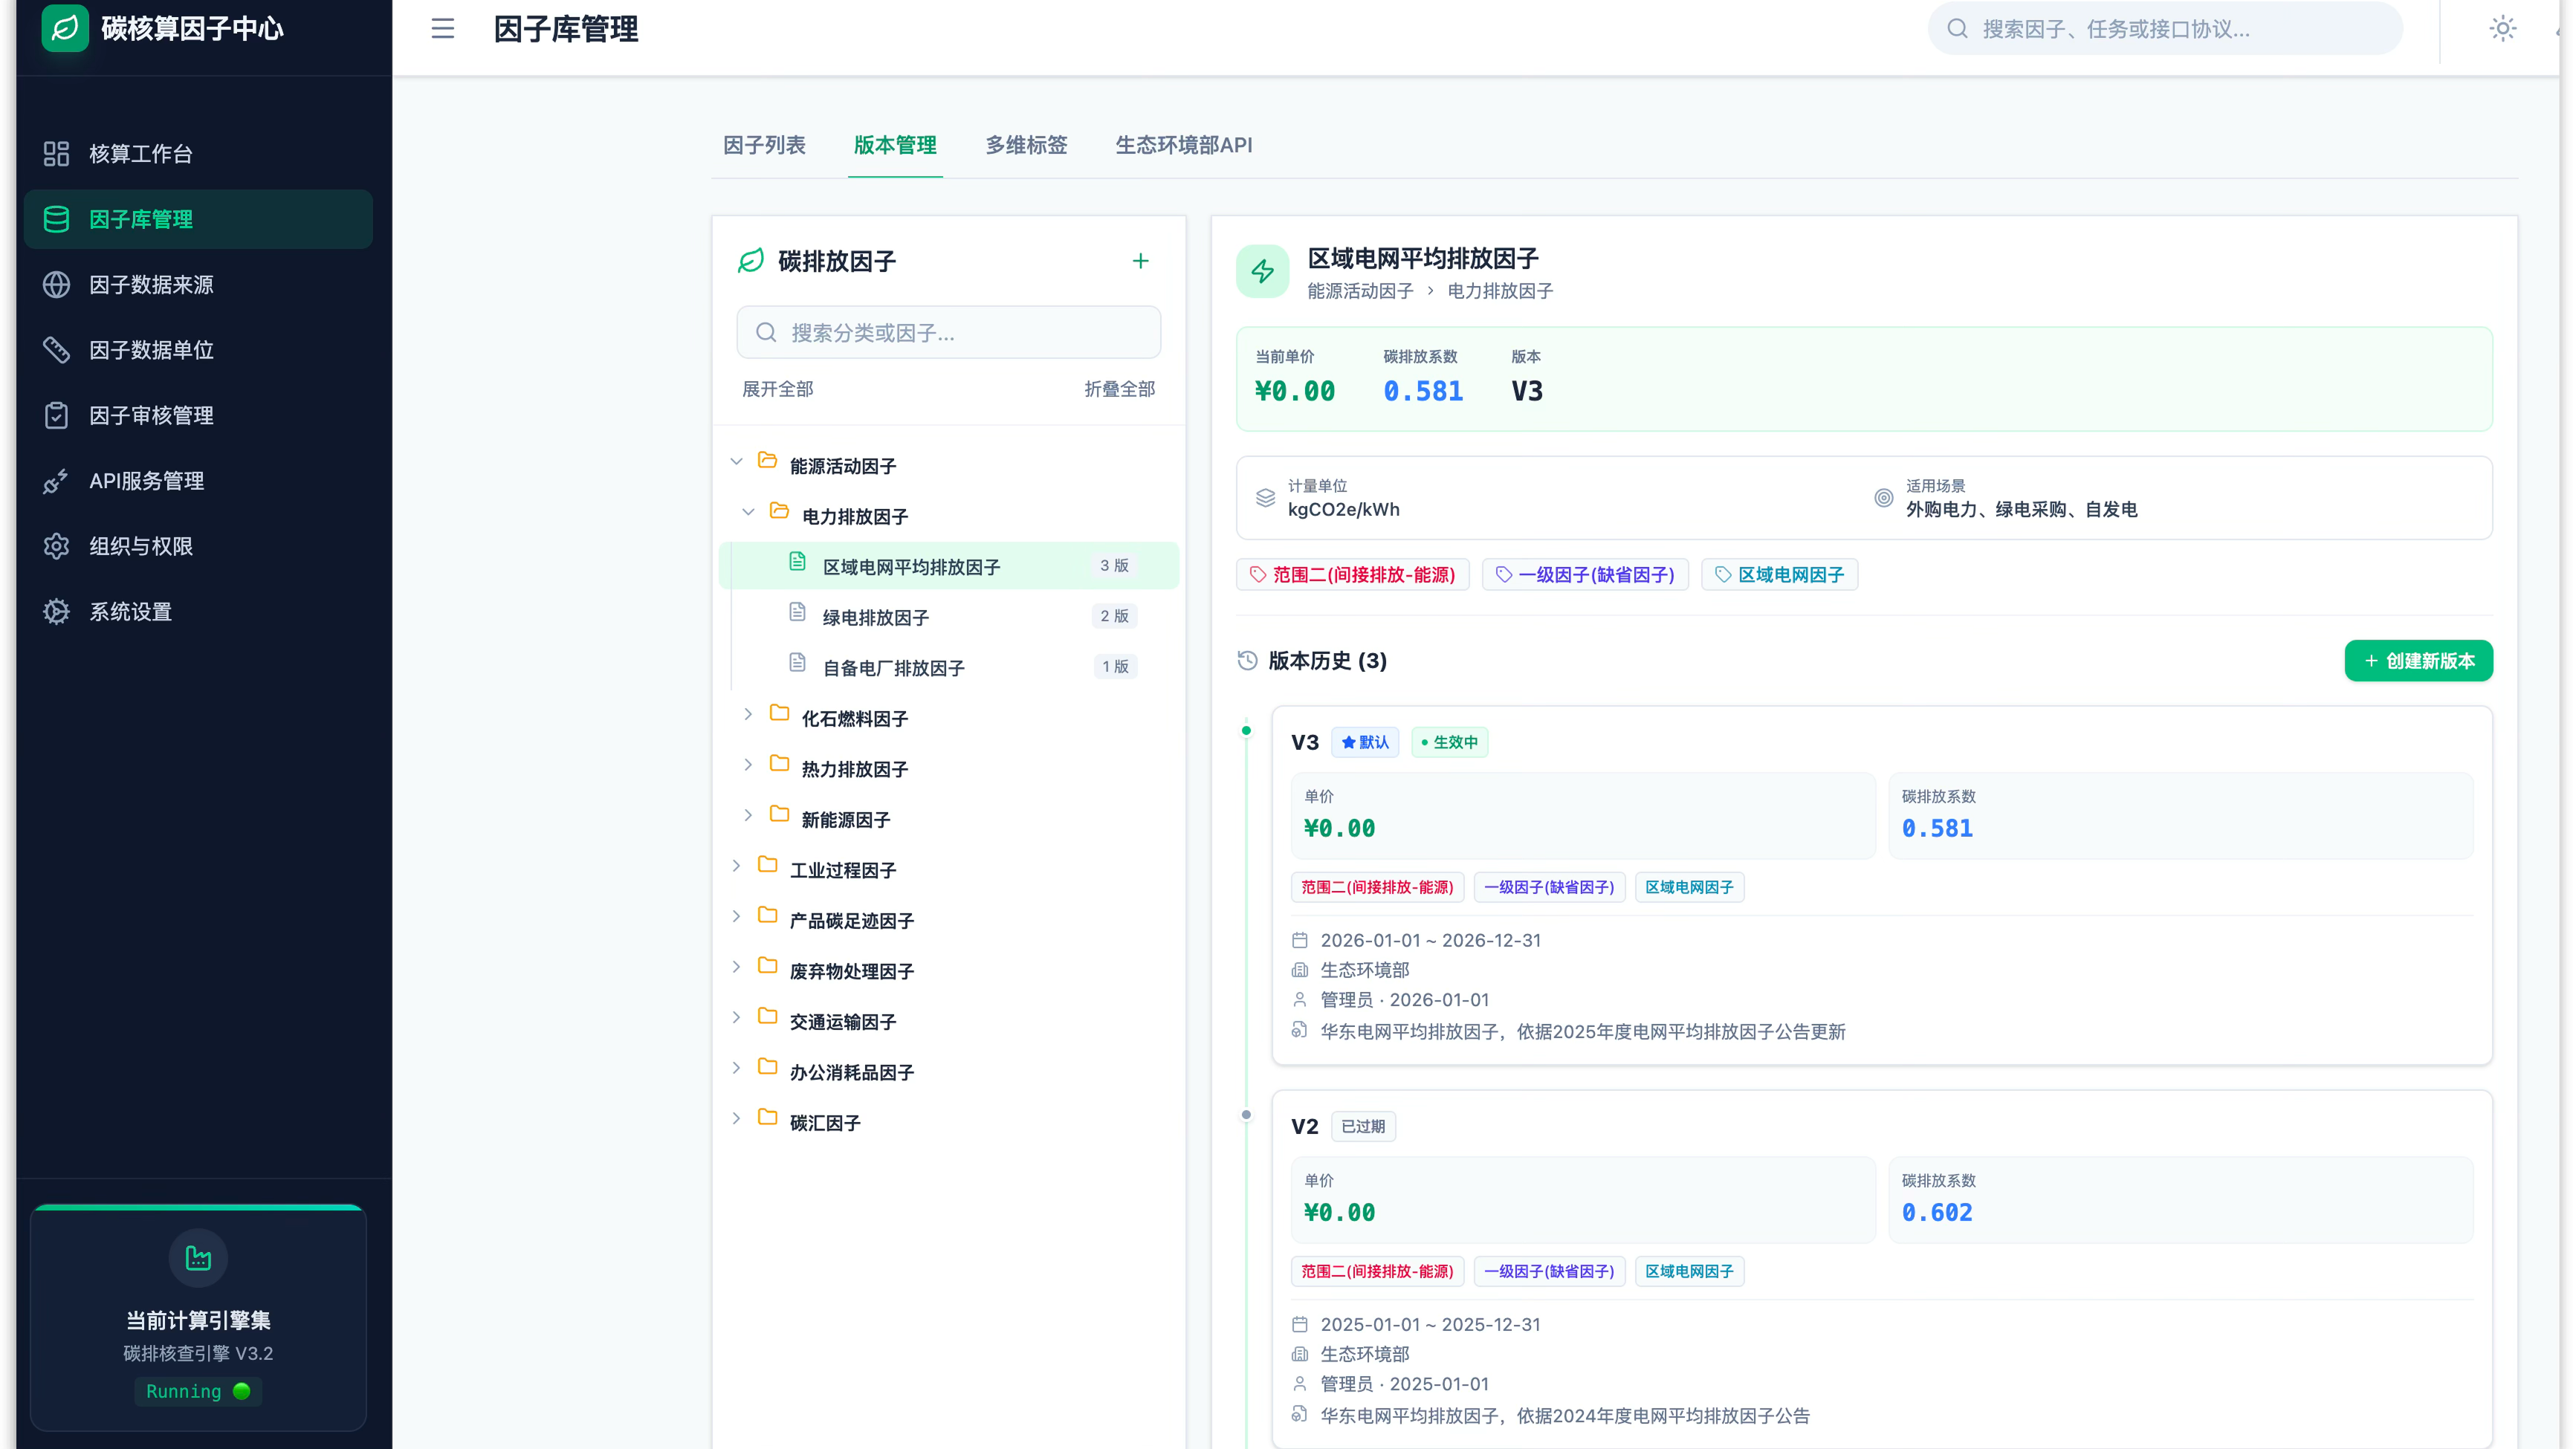Viewport: 2576px width, 1449px height.
Task: Click the 已过期 badge on V2
Action: [1363, 1126]
